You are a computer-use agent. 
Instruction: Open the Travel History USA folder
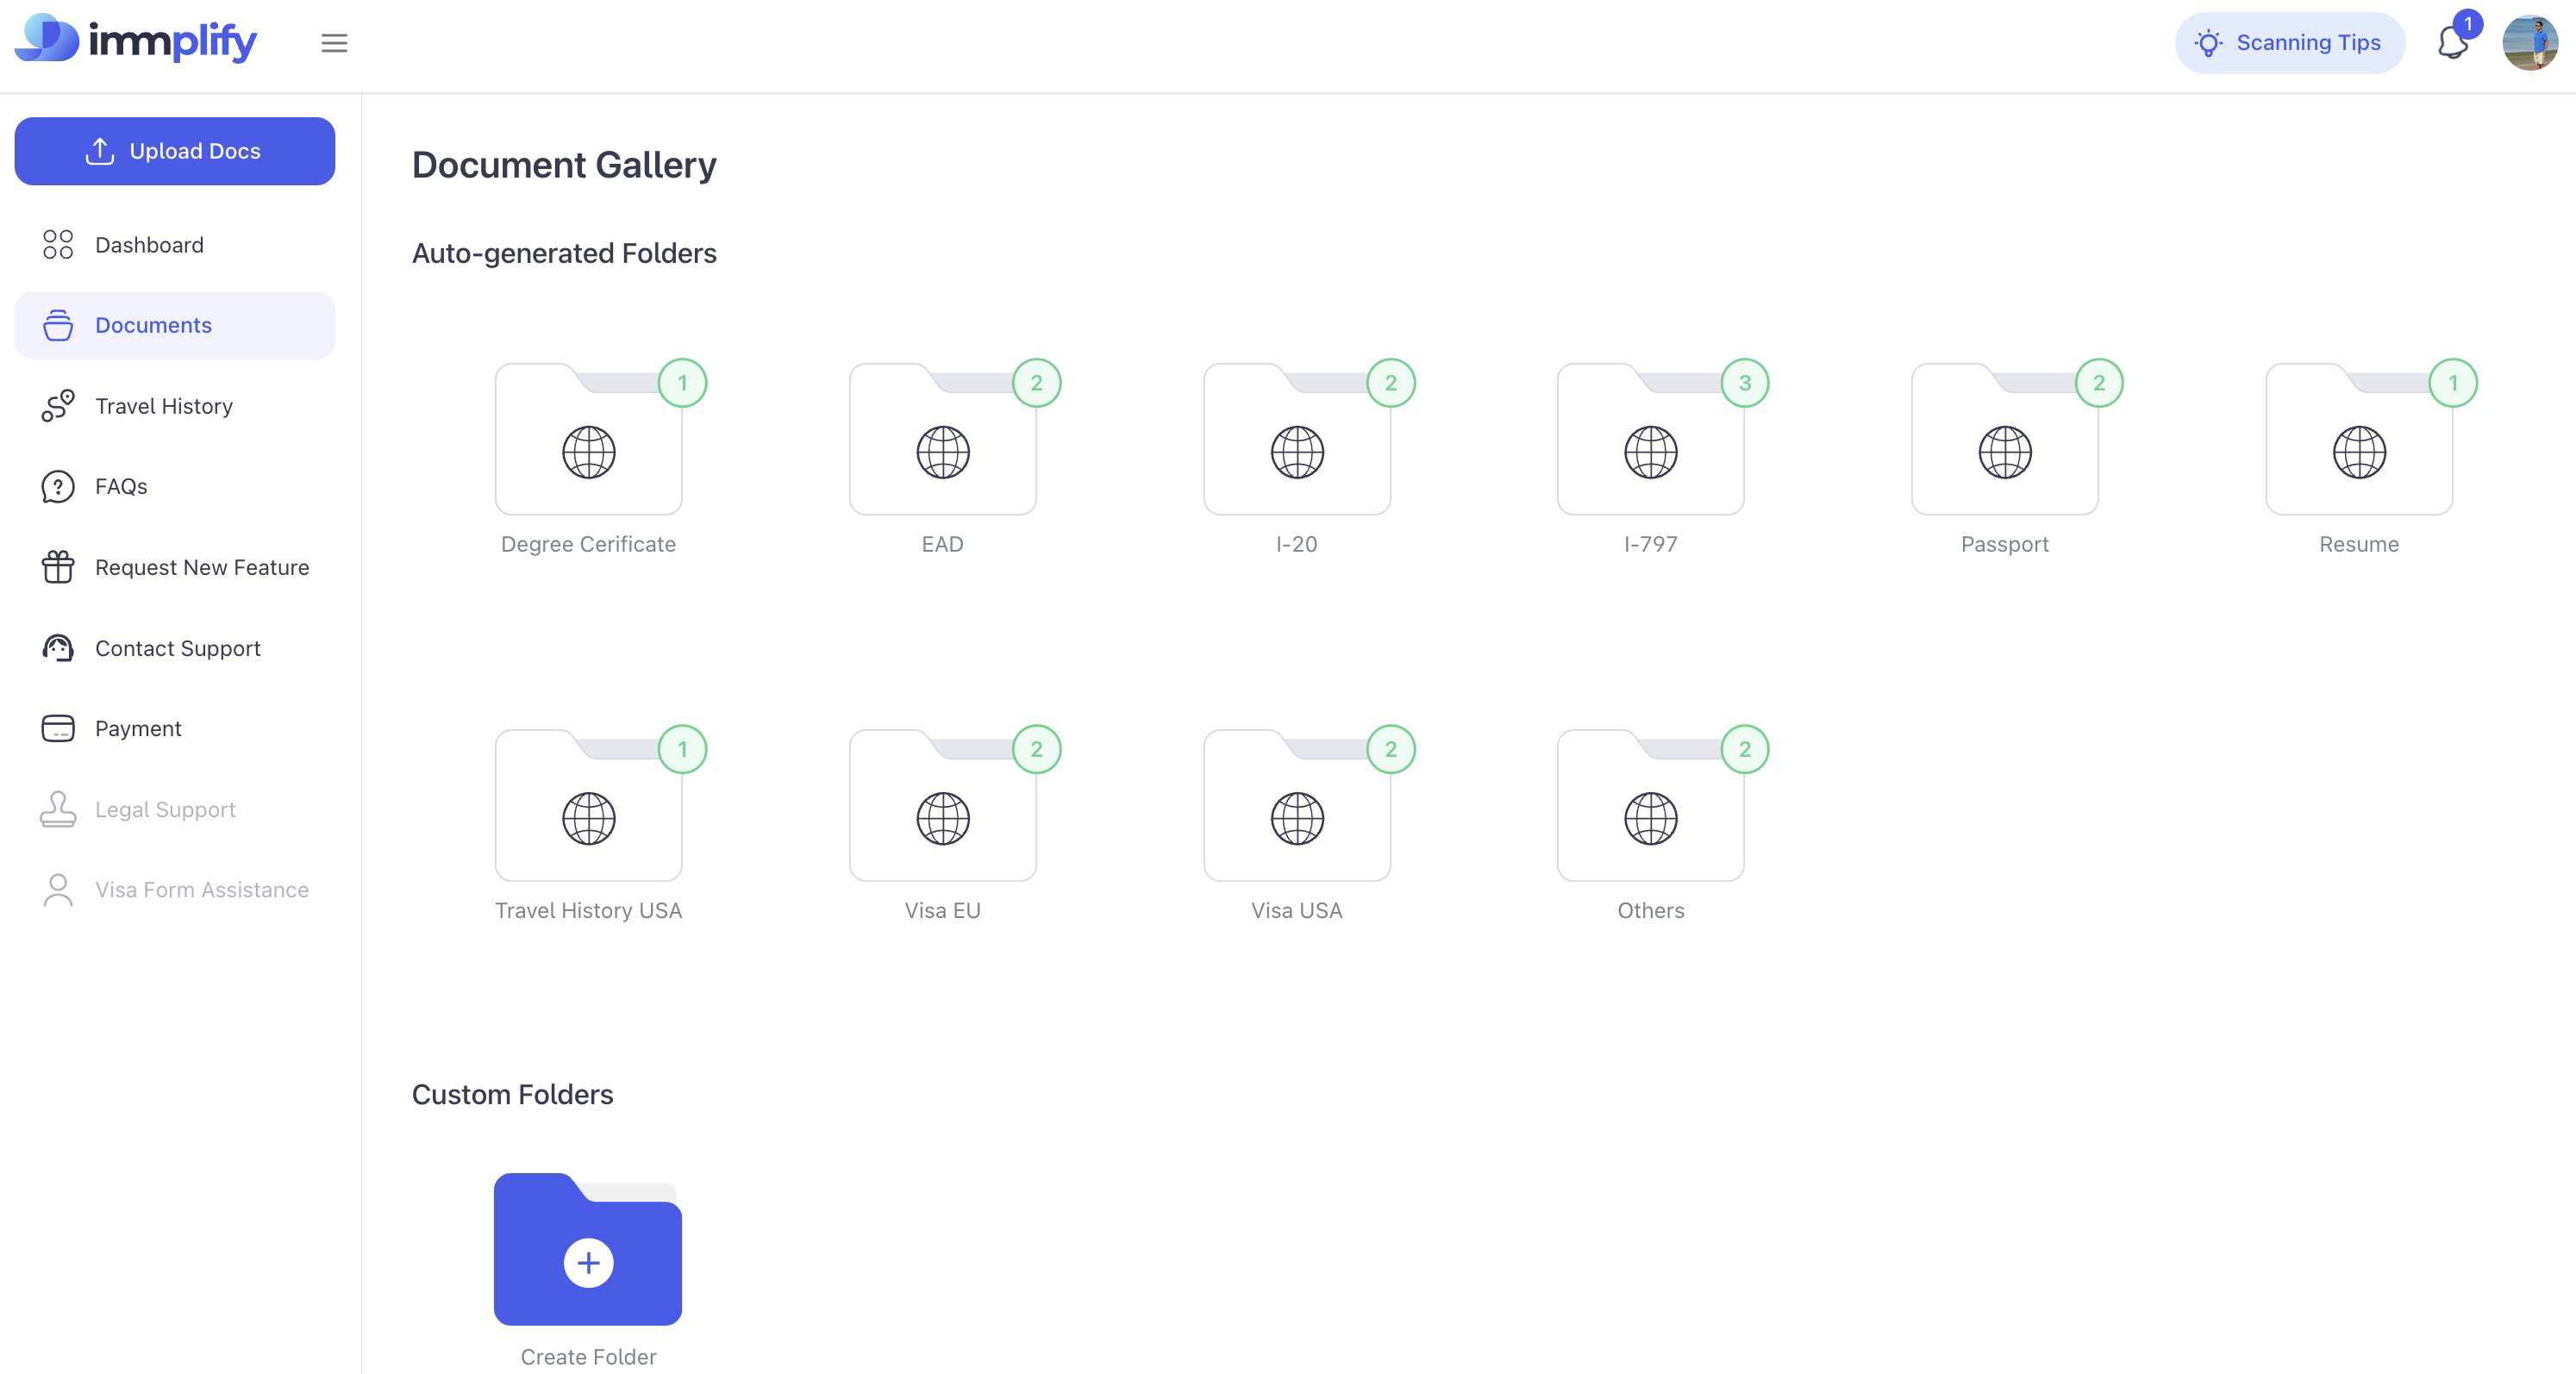coord(588,807)
